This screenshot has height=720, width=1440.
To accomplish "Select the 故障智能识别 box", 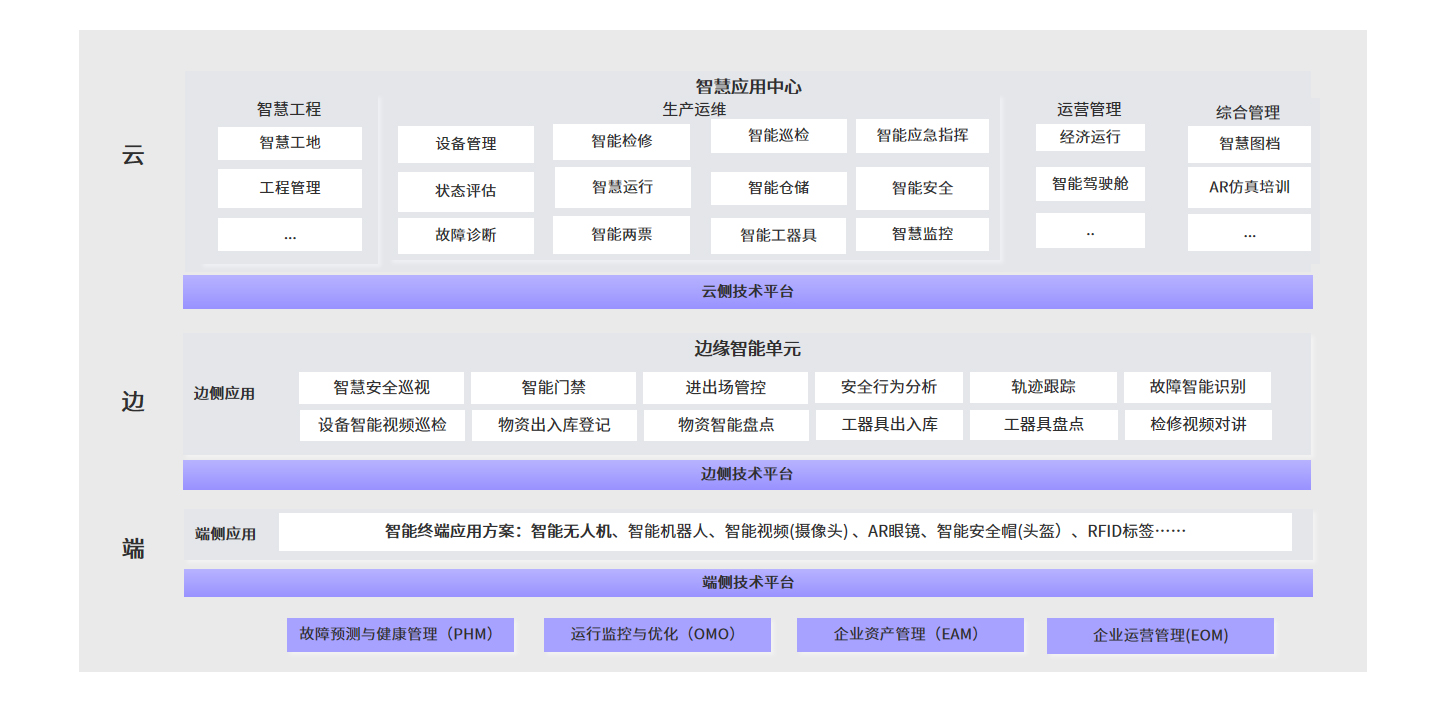I will [x=1197, y=387].
